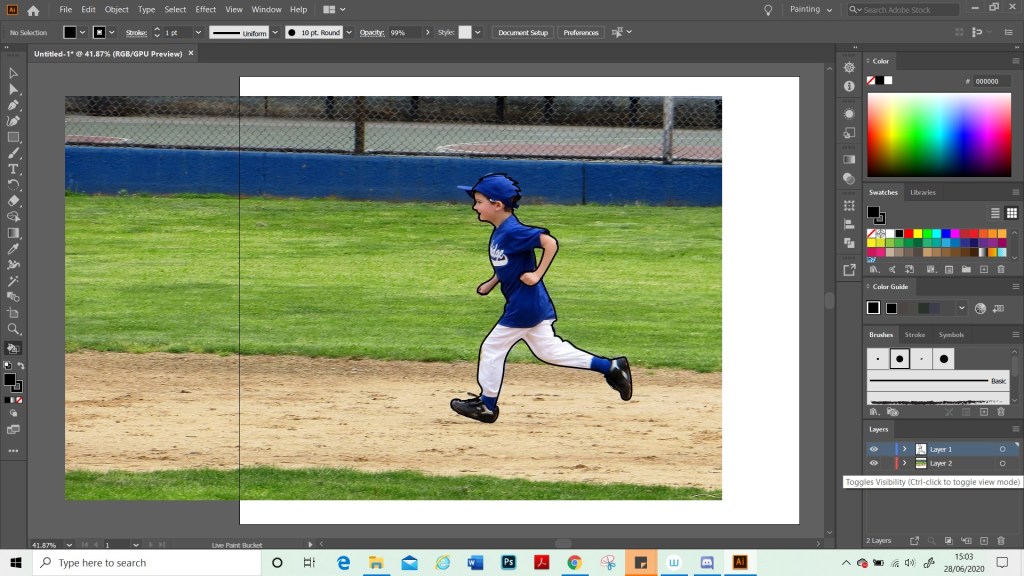
Task: Switch to the Libraries tab
Action: [923, 192]
